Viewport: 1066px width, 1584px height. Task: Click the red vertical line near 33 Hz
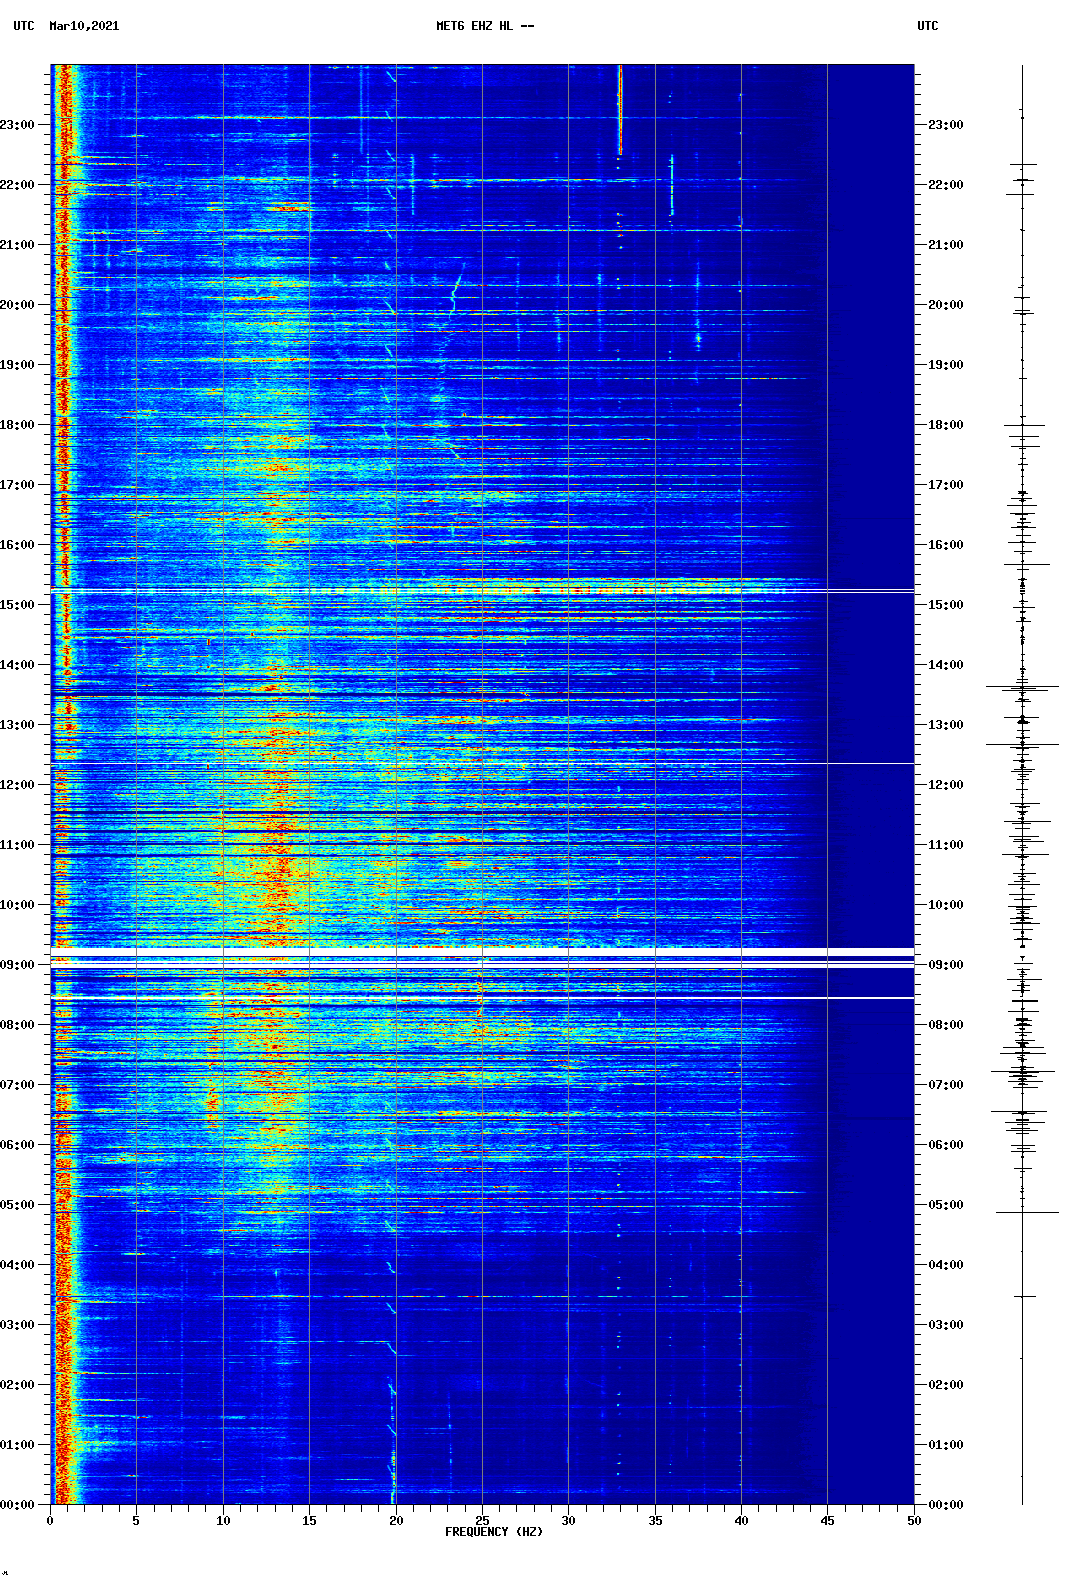pos(620,110)
